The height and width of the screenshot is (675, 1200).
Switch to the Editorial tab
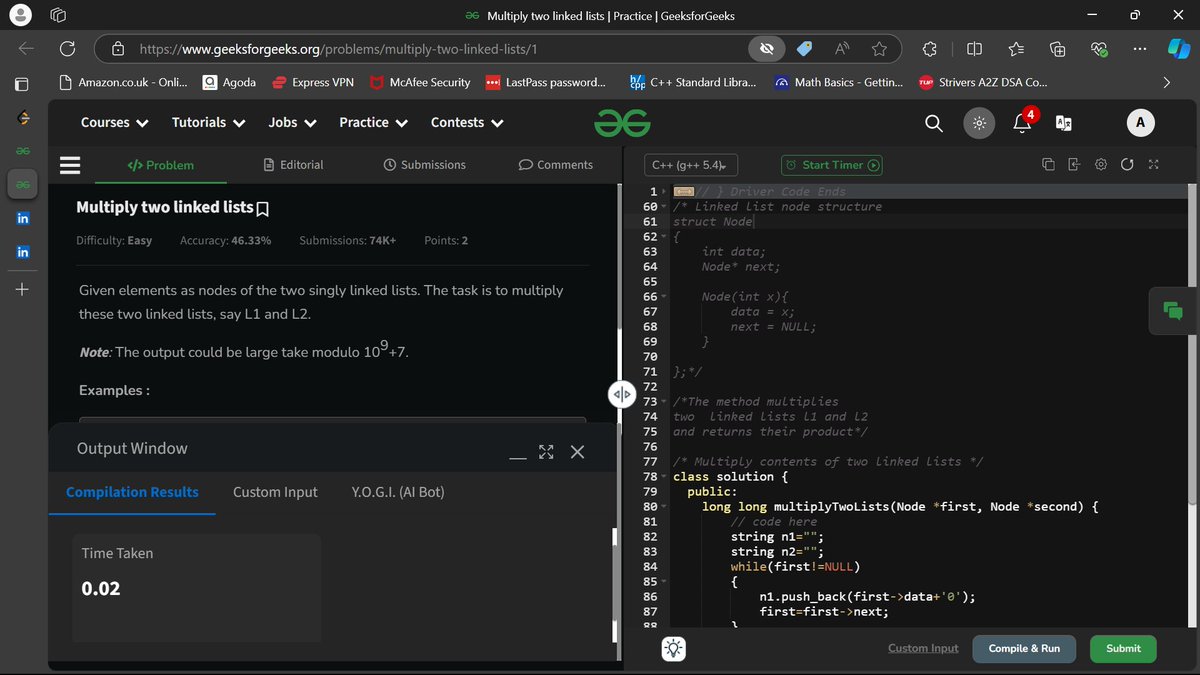tap(293, 165)
